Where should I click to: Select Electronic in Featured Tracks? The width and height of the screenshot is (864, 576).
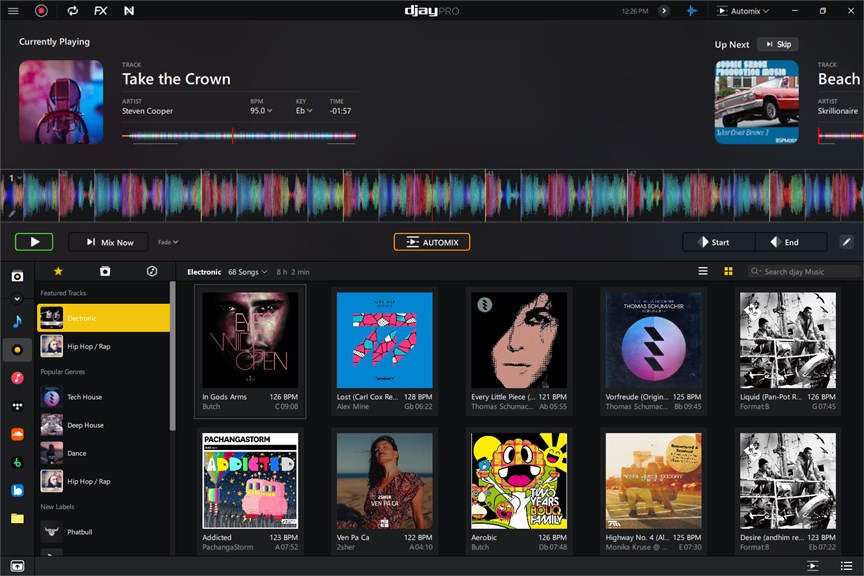104,318
